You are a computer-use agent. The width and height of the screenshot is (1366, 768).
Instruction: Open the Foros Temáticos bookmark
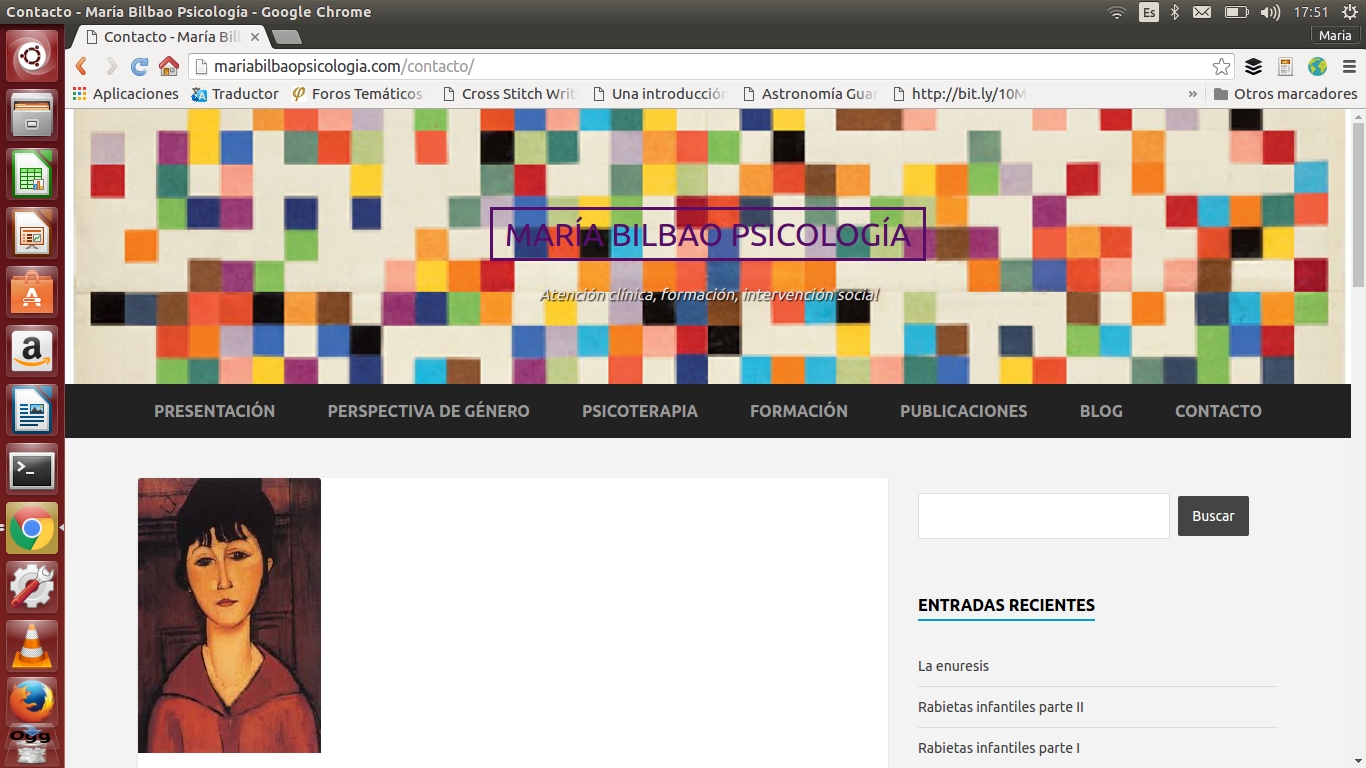[x=357, y=94]
